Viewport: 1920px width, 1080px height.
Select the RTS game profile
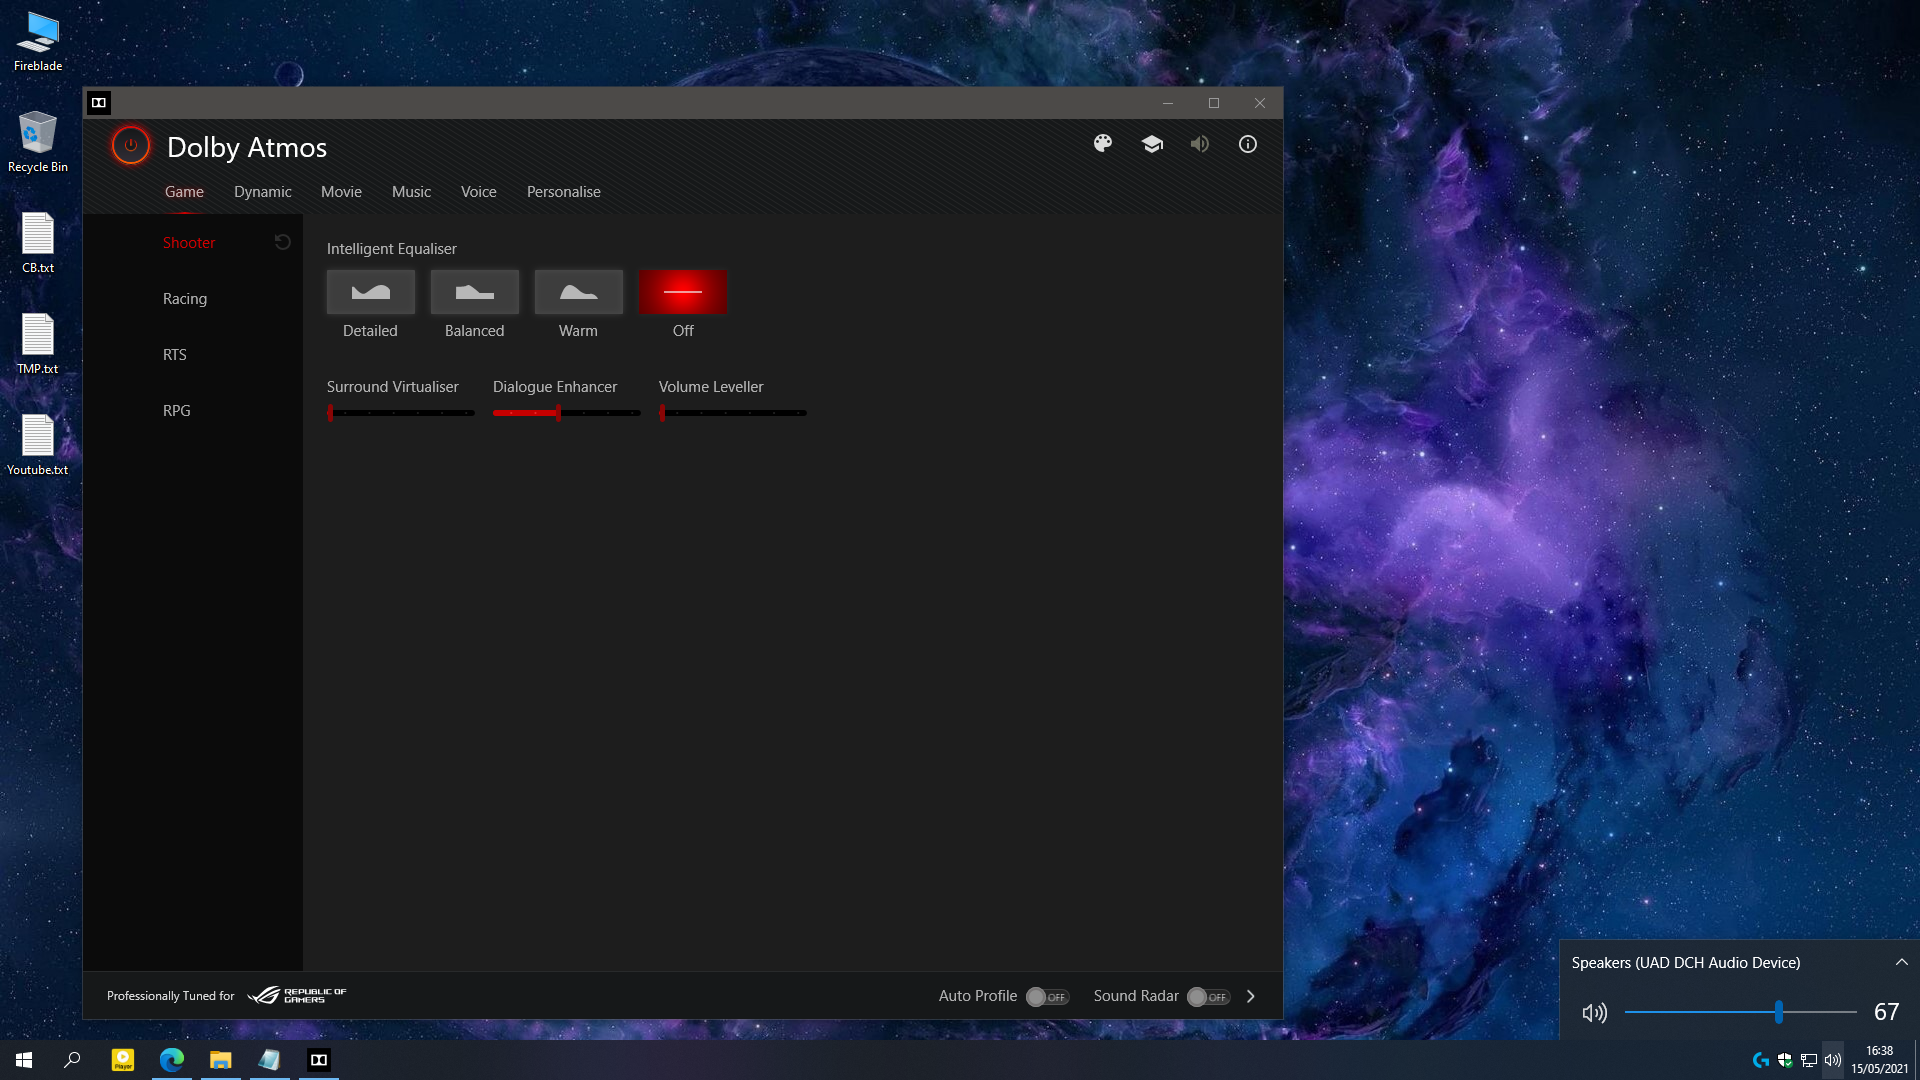[175, 355]
